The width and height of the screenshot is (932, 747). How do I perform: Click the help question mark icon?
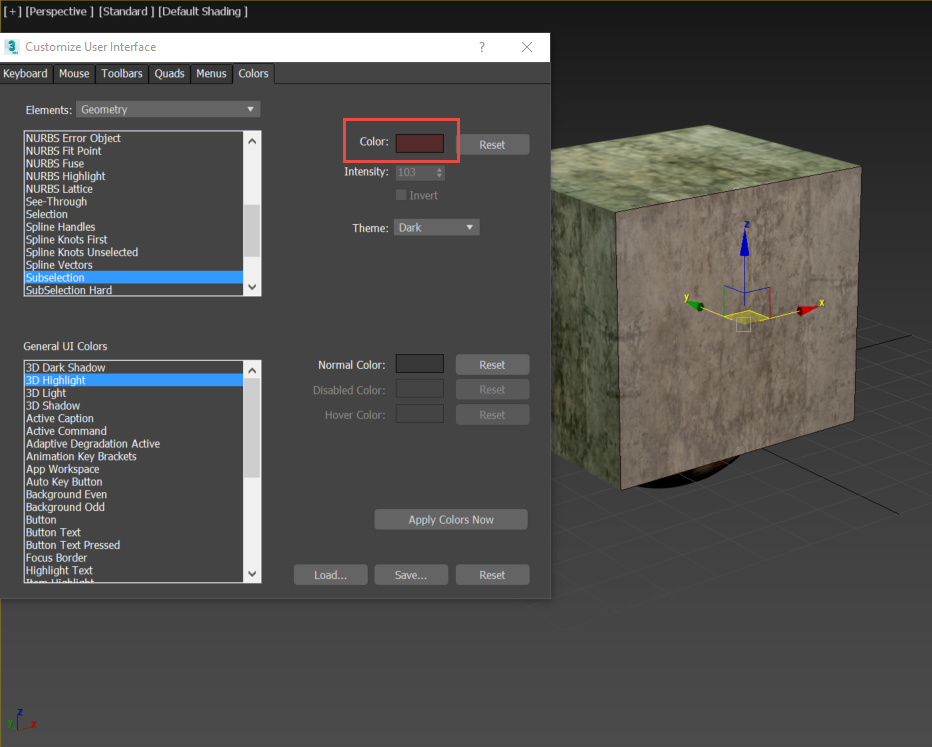tap(481, 47)
